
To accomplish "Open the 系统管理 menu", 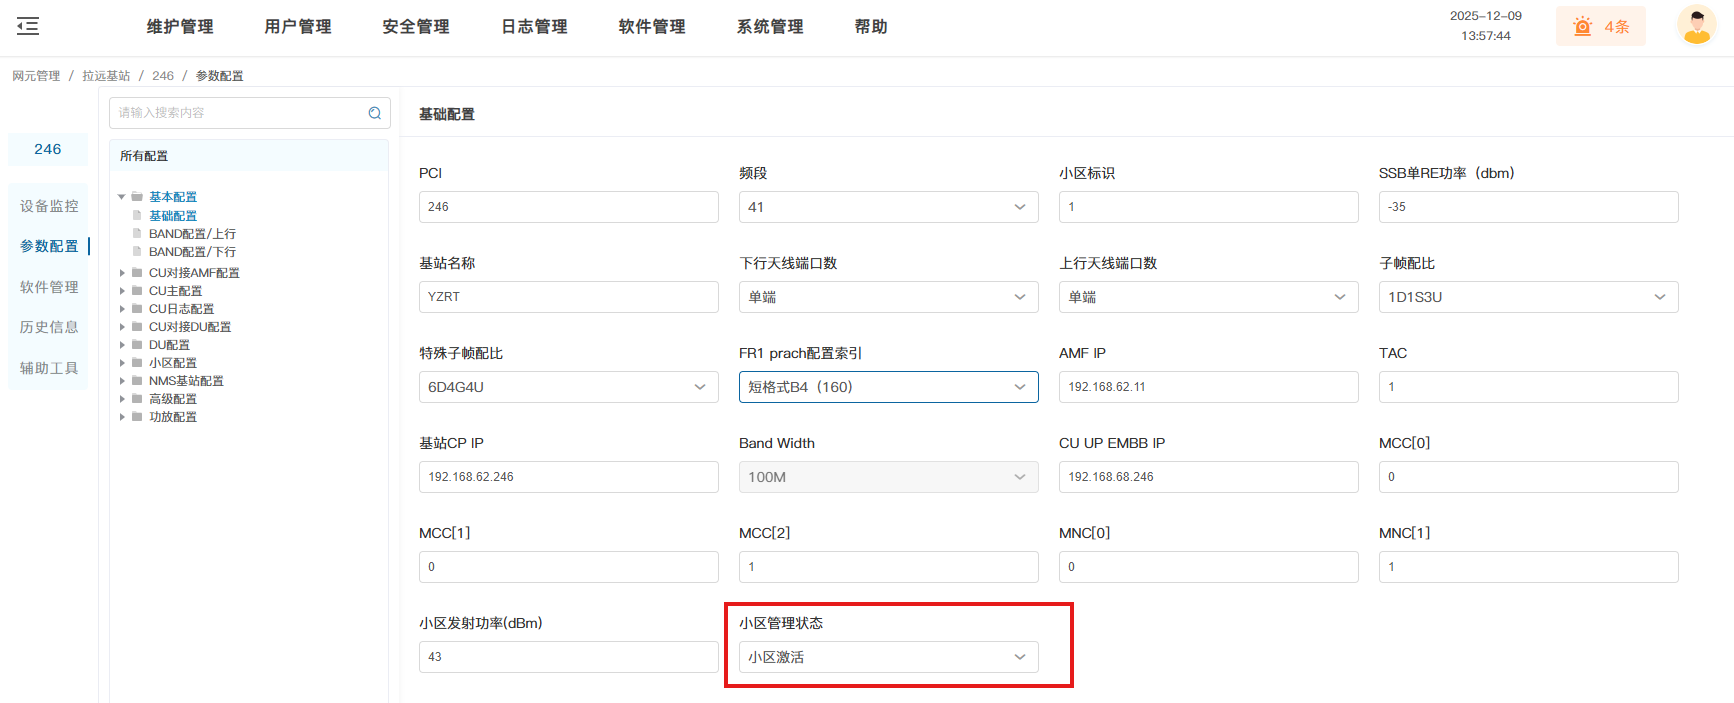I will [770, 27].
